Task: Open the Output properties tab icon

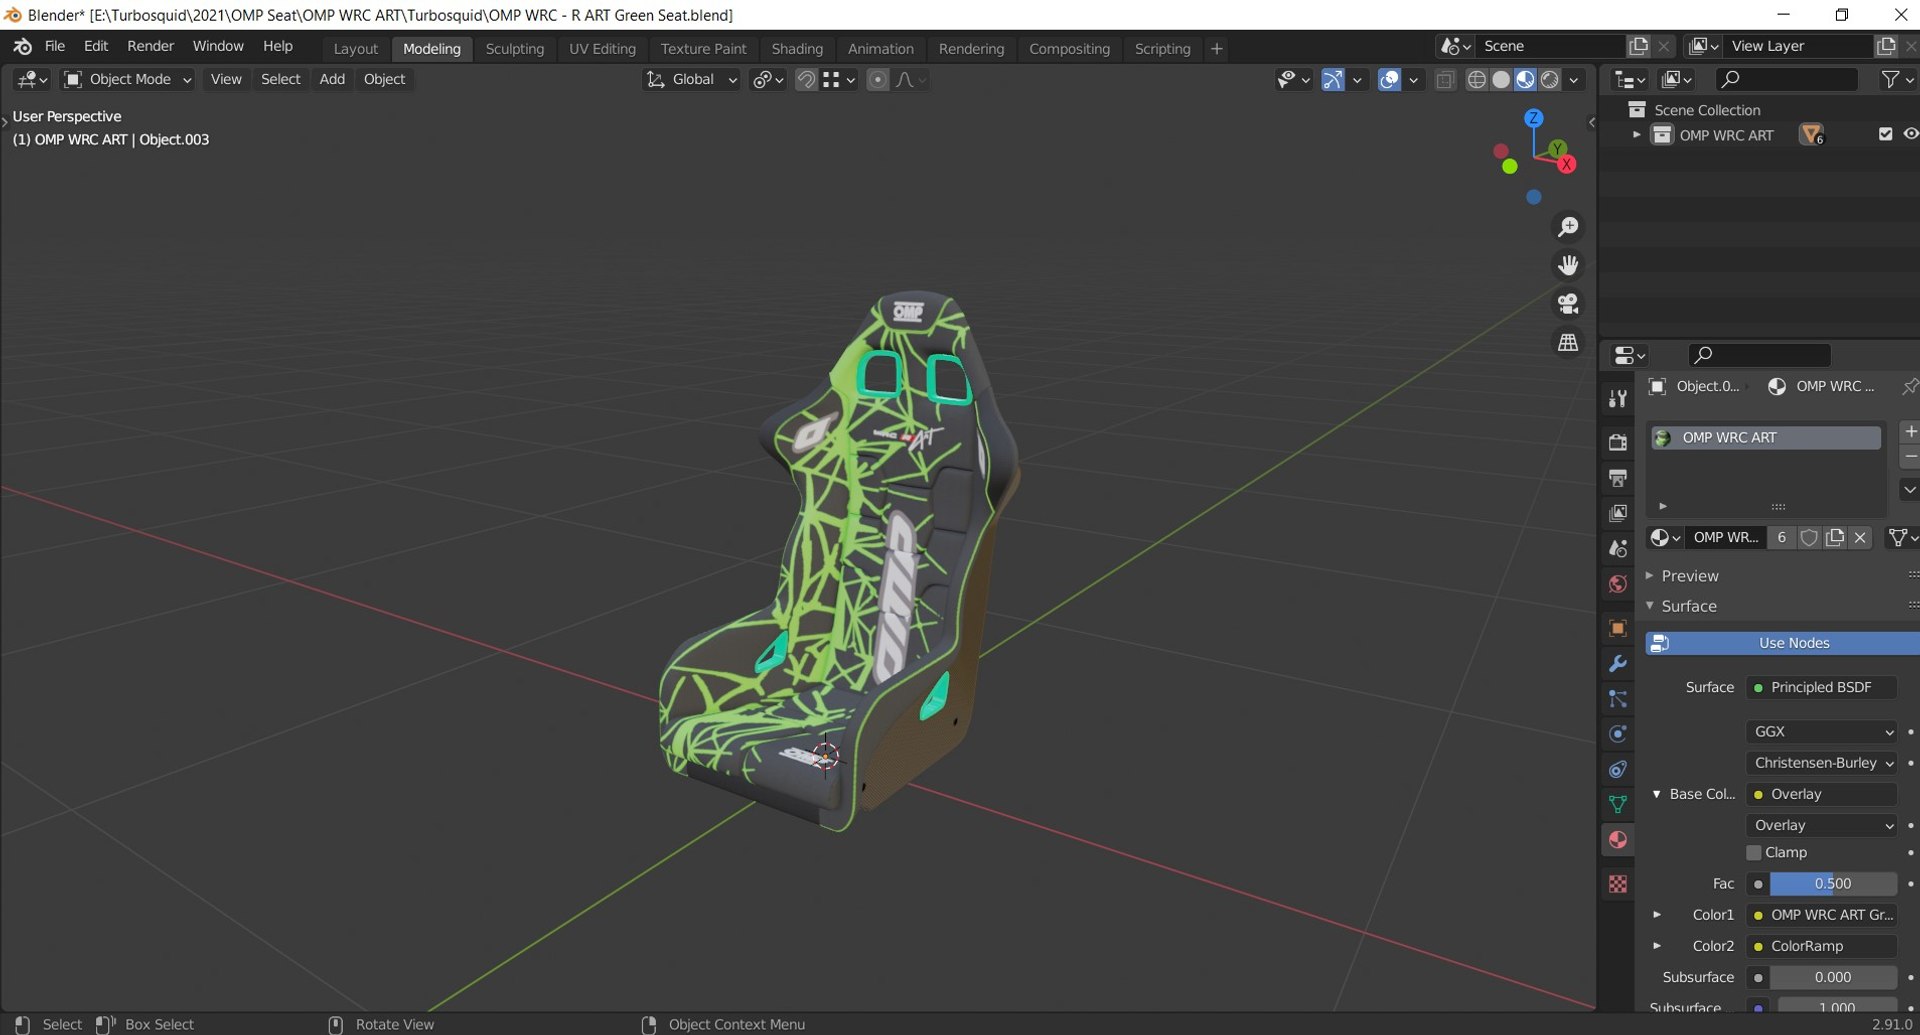Action: pos(1617,478)
